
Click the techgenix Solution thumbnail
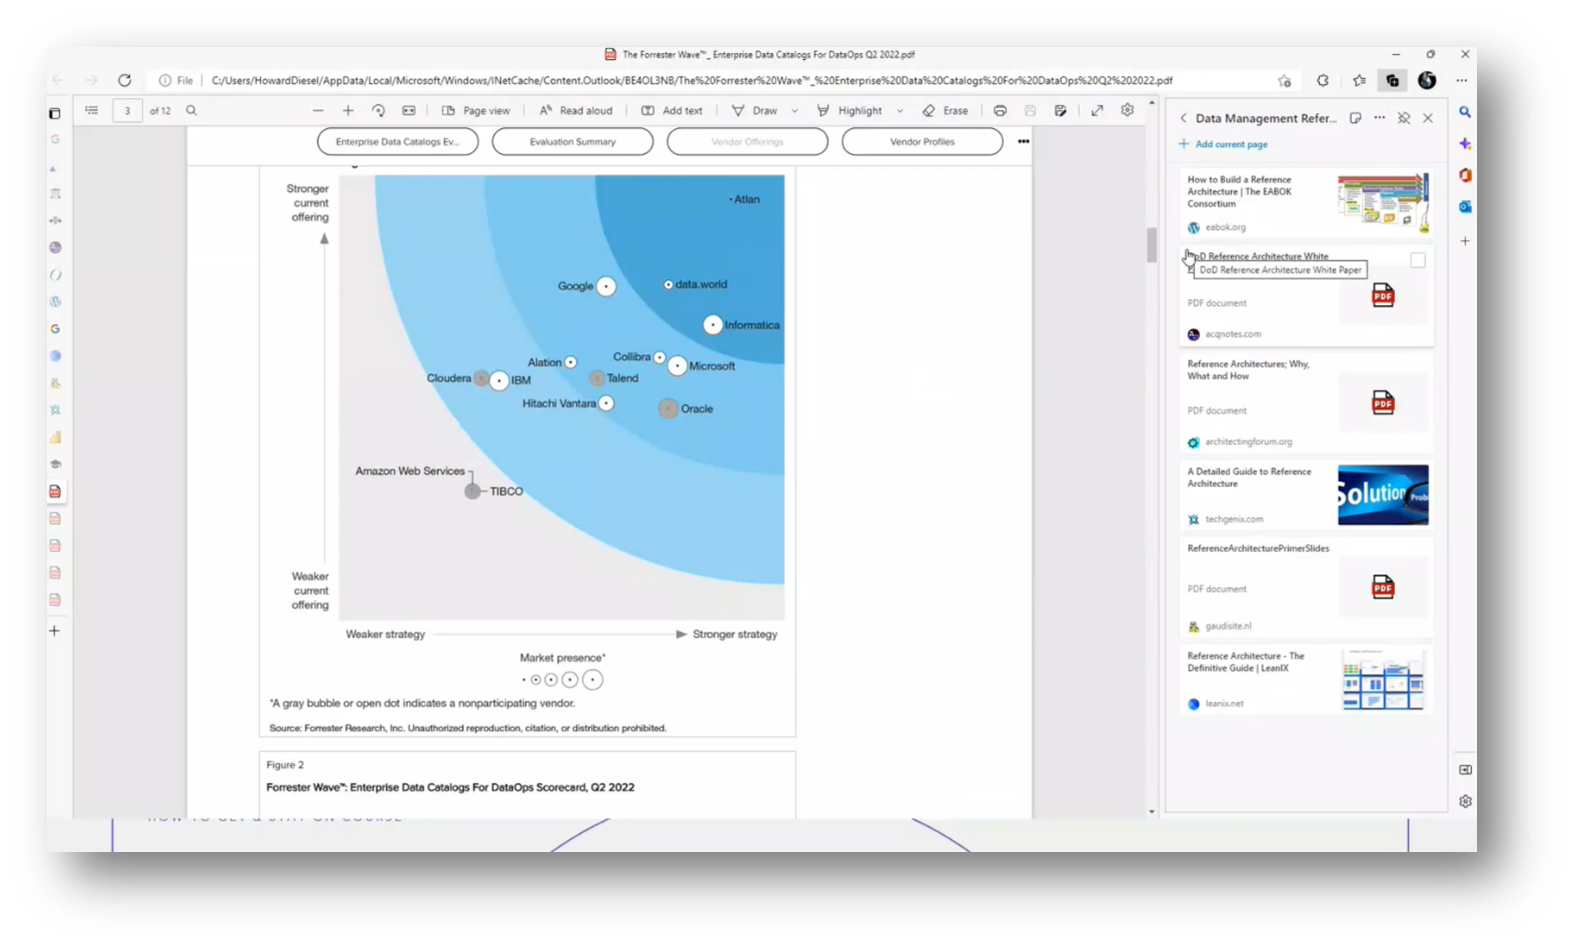pos(1383,494)
